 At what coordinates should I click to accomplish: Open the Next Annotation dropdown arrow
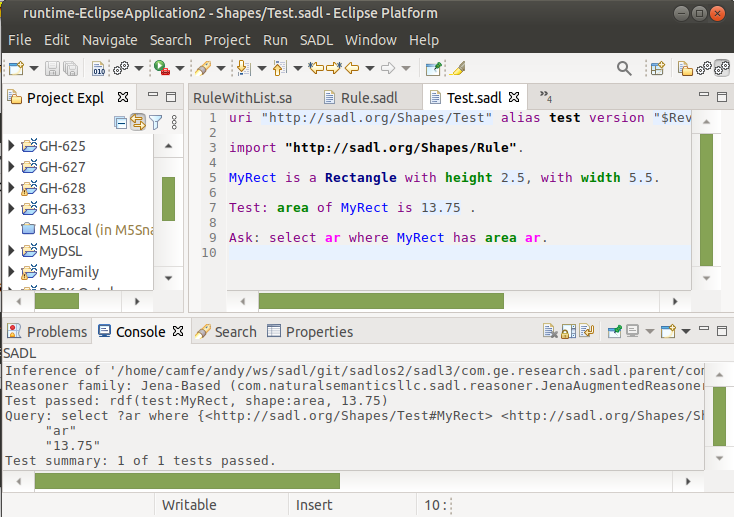(x=262, y=68)
